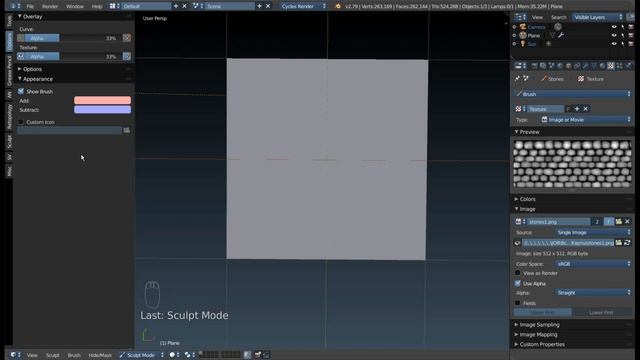This screenshot has height=360, width=640.
Task: Open the Cycles Render engine dropdown
Action: pos(303,6)
